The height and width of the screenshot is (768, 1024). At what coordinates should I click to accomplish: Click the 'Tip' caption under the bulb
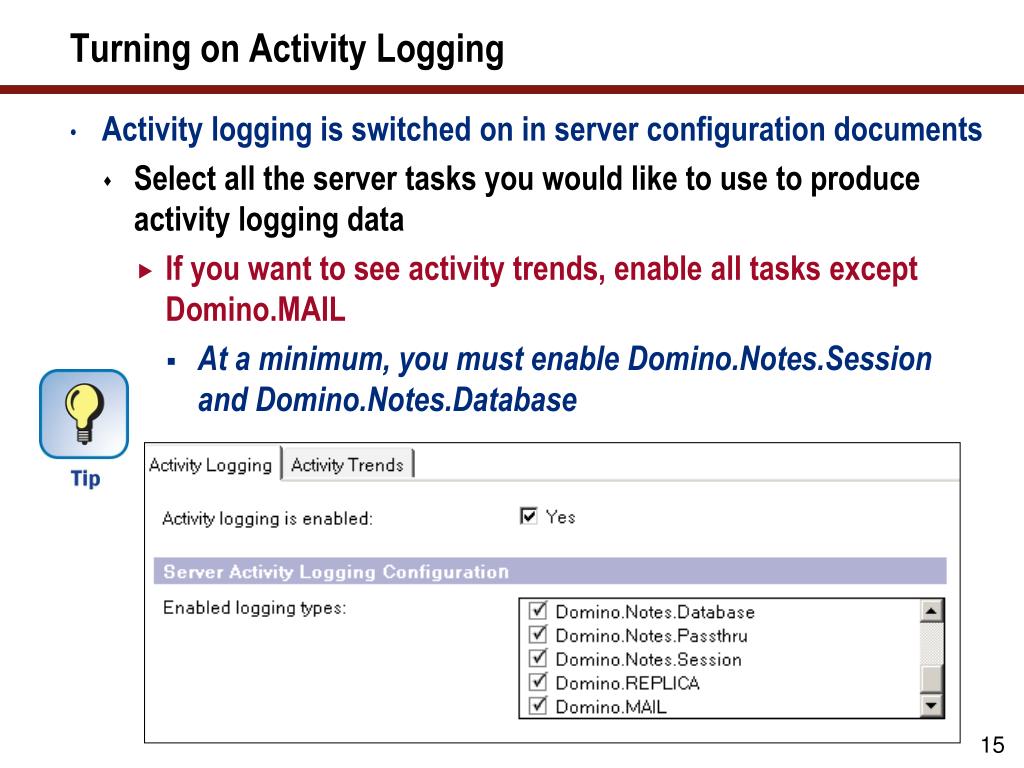click(86, 478)
